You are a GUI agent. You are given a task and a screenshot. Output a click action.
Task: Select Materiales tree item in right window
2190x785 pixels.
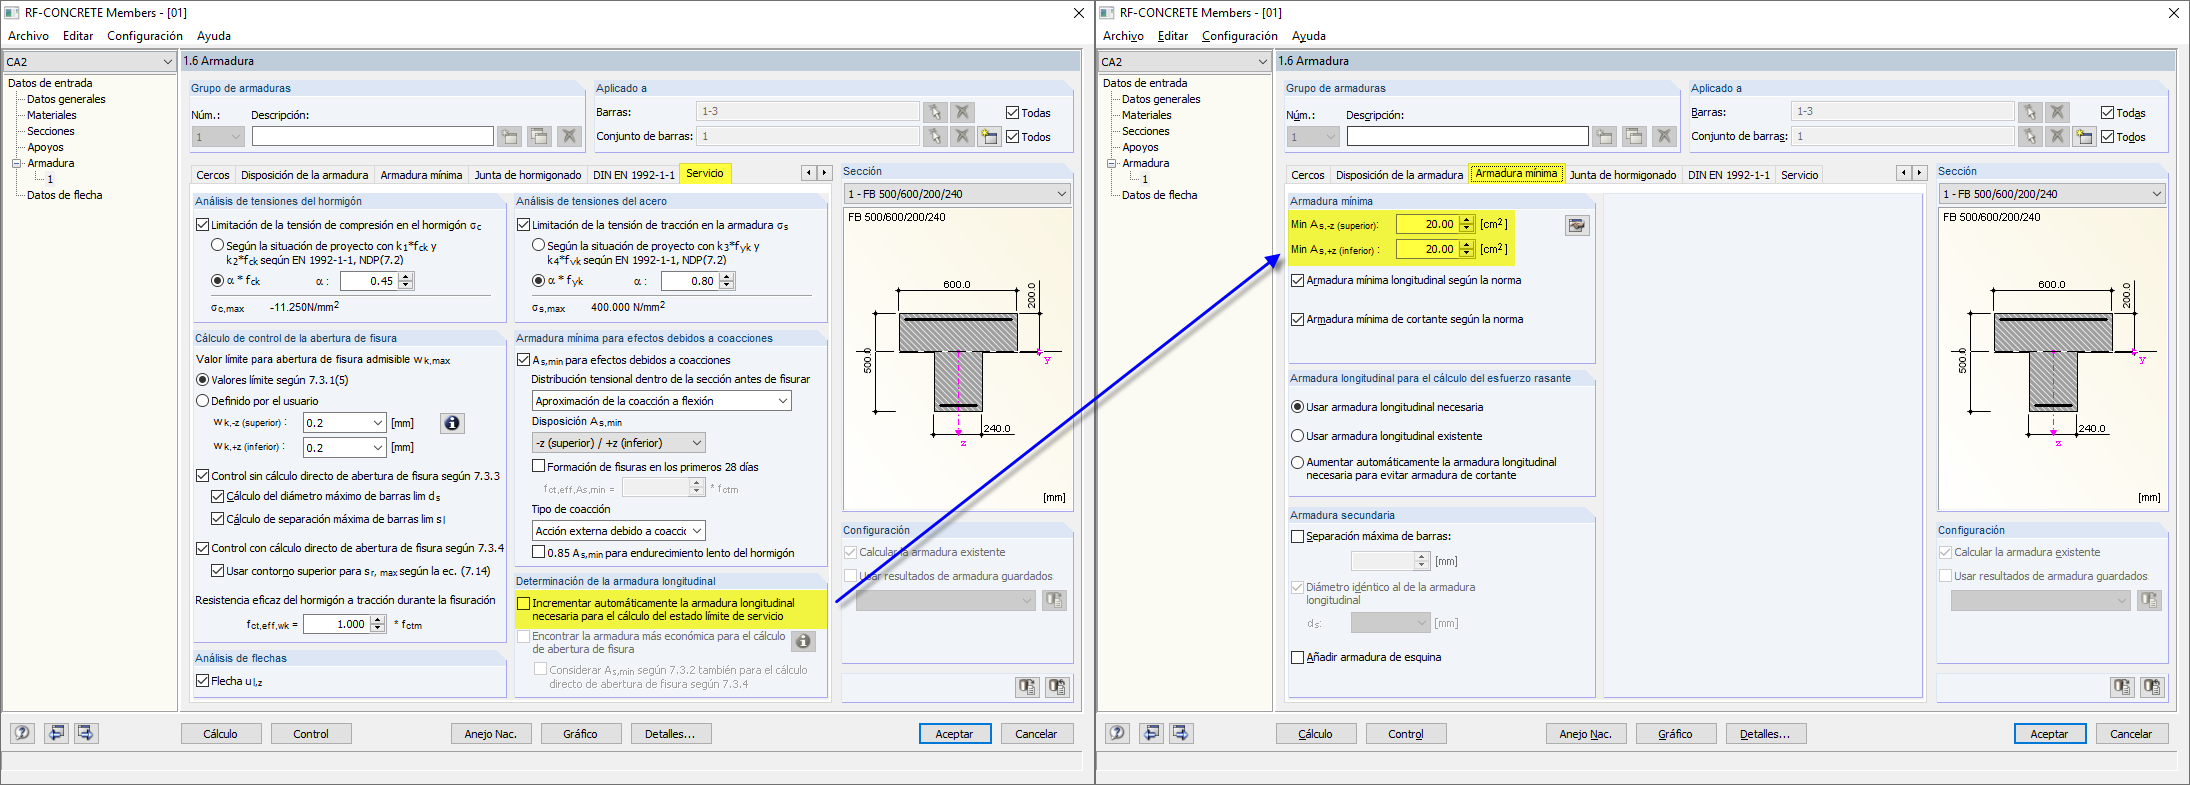pos(1146,115)
